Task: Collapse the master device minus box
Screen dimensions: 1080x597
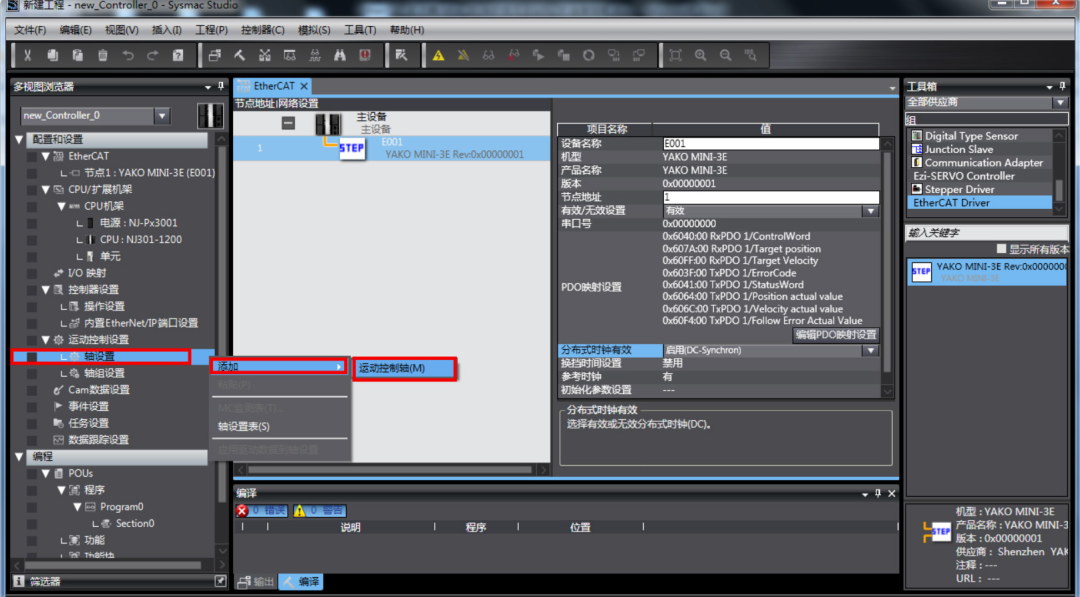Action: coord(289,123)
